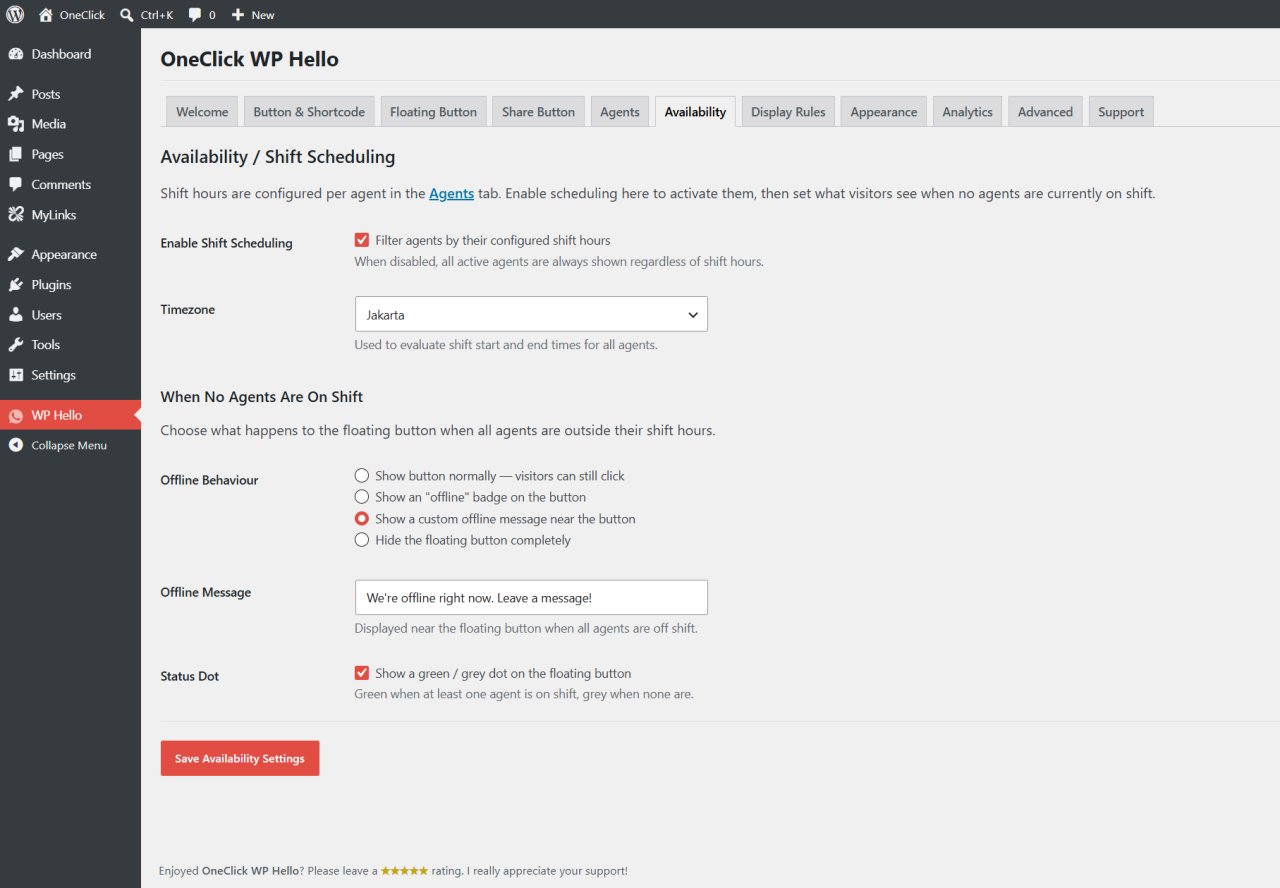Viewport: 1280px width, 888px height.
Task: Click the plus New icon
Action: tap(238, 15)
